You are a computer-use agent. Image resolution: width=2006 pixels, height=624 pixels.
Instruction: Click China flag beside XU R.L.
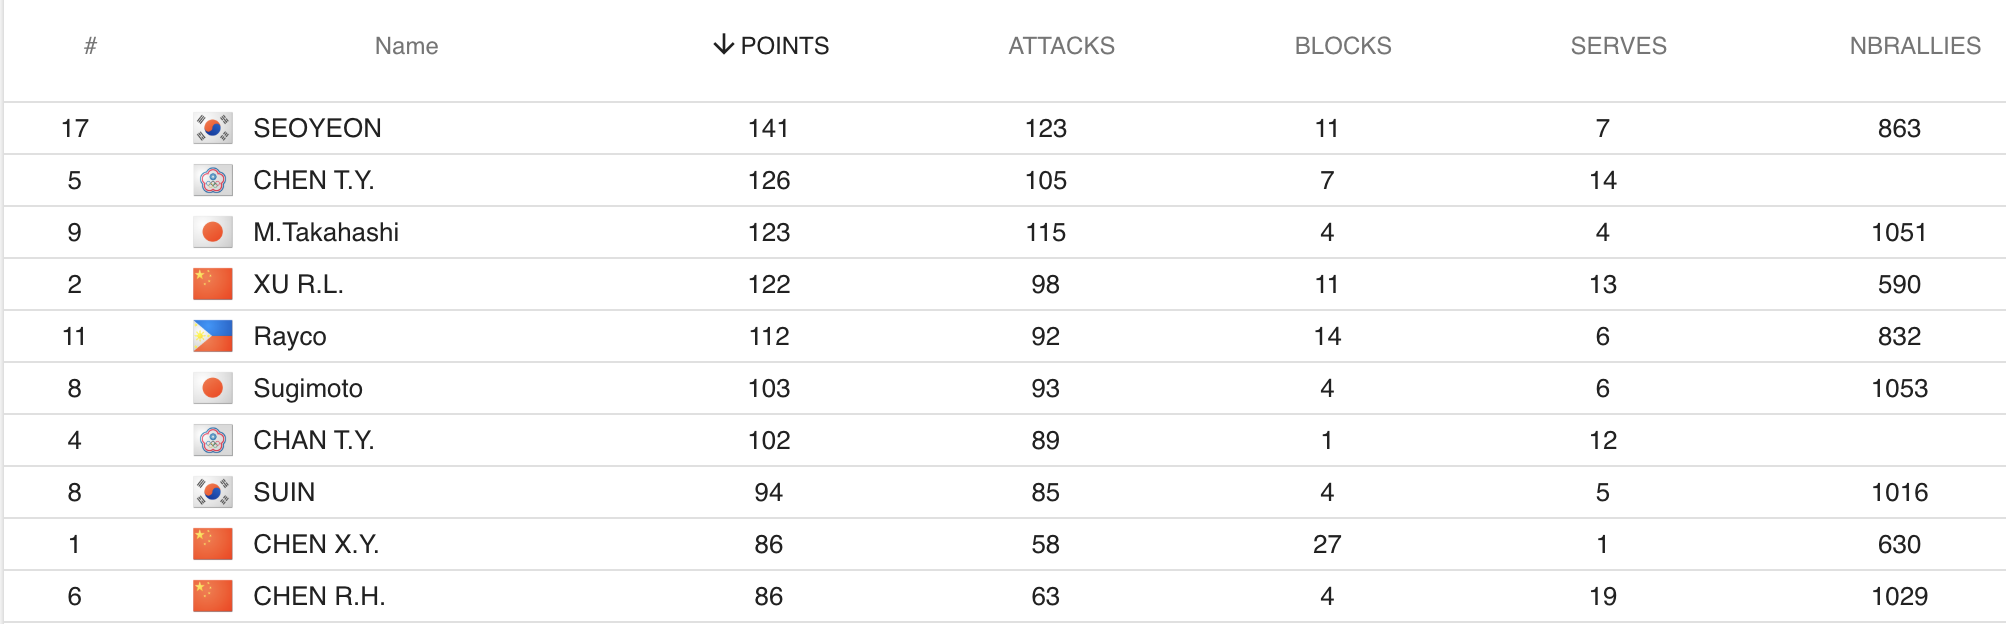(x=212, y=284)
